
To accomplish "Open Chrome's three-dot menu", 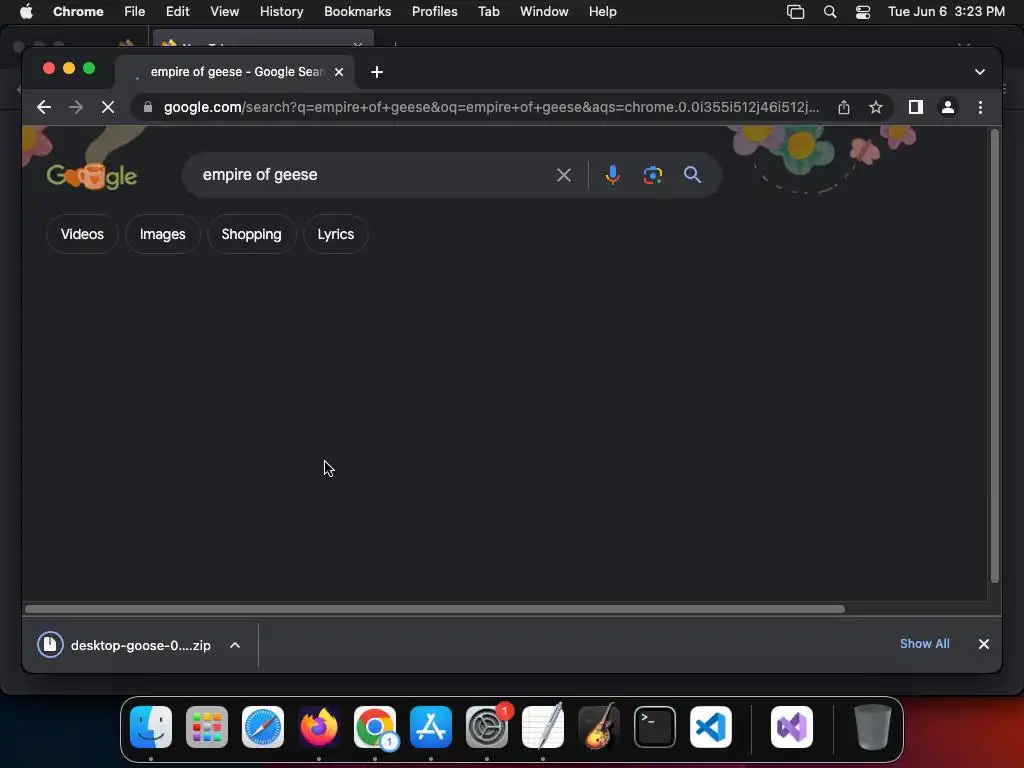I will 980,107.
